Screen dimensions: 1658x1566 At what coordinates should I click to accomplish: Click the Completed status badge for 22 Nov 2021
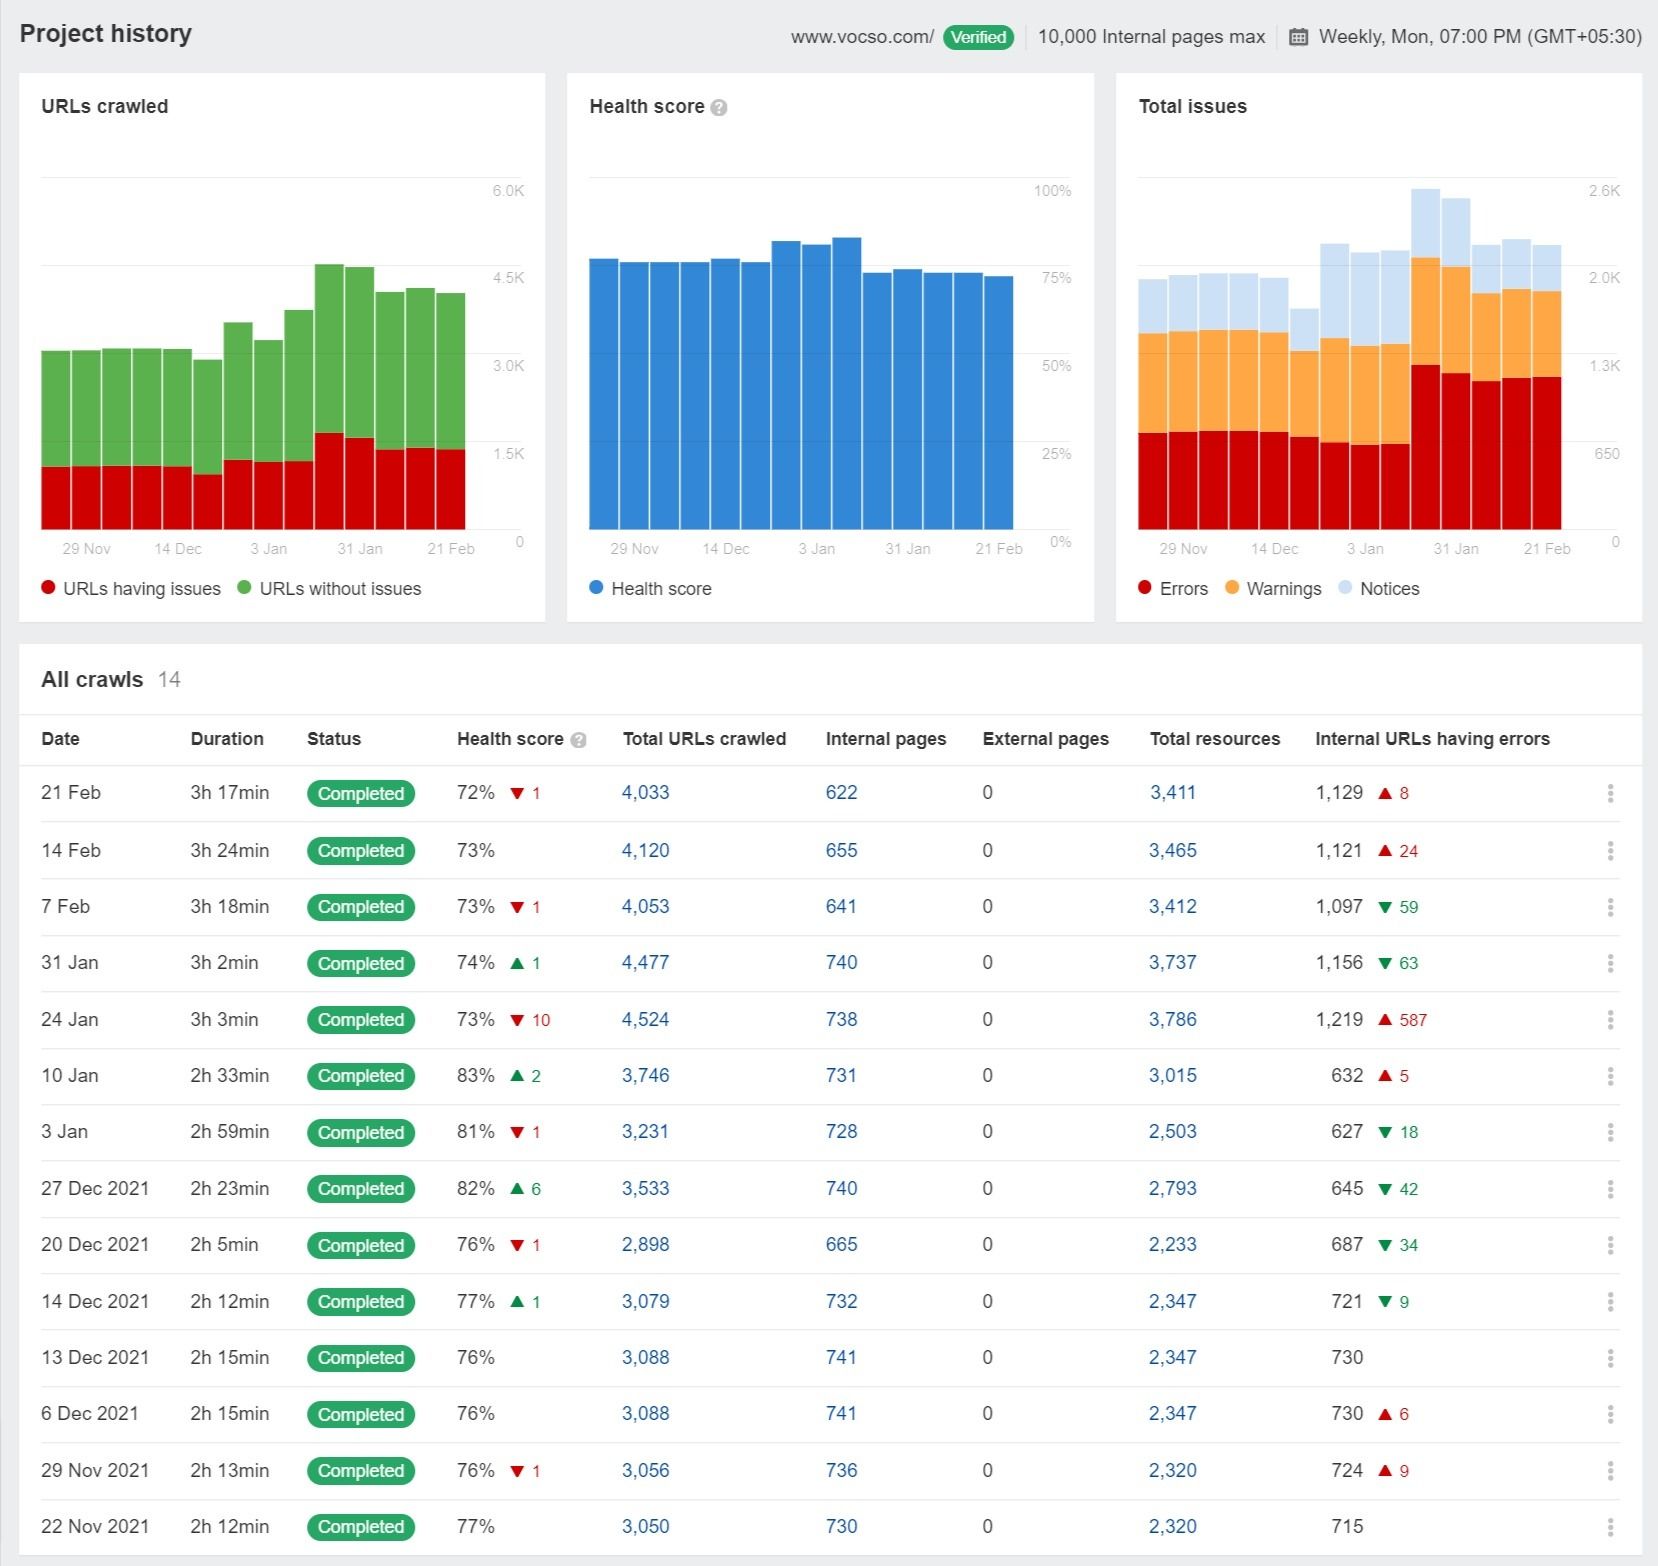tap(361, 1527)
